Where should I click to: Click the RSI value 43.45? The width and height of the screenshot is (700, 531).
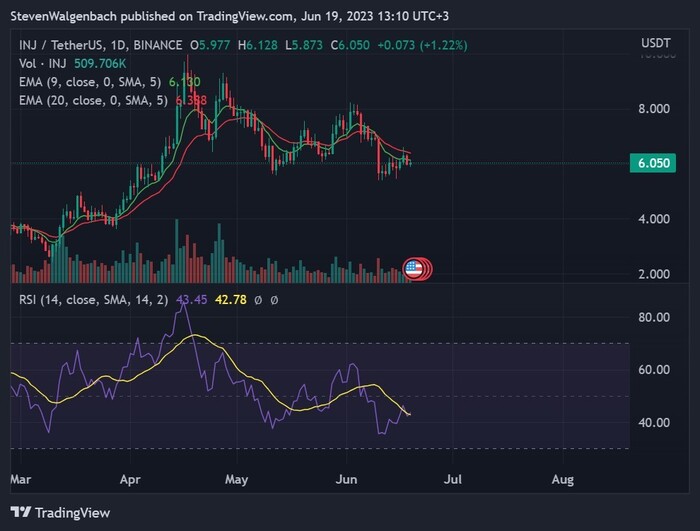[x=192, y=300]
